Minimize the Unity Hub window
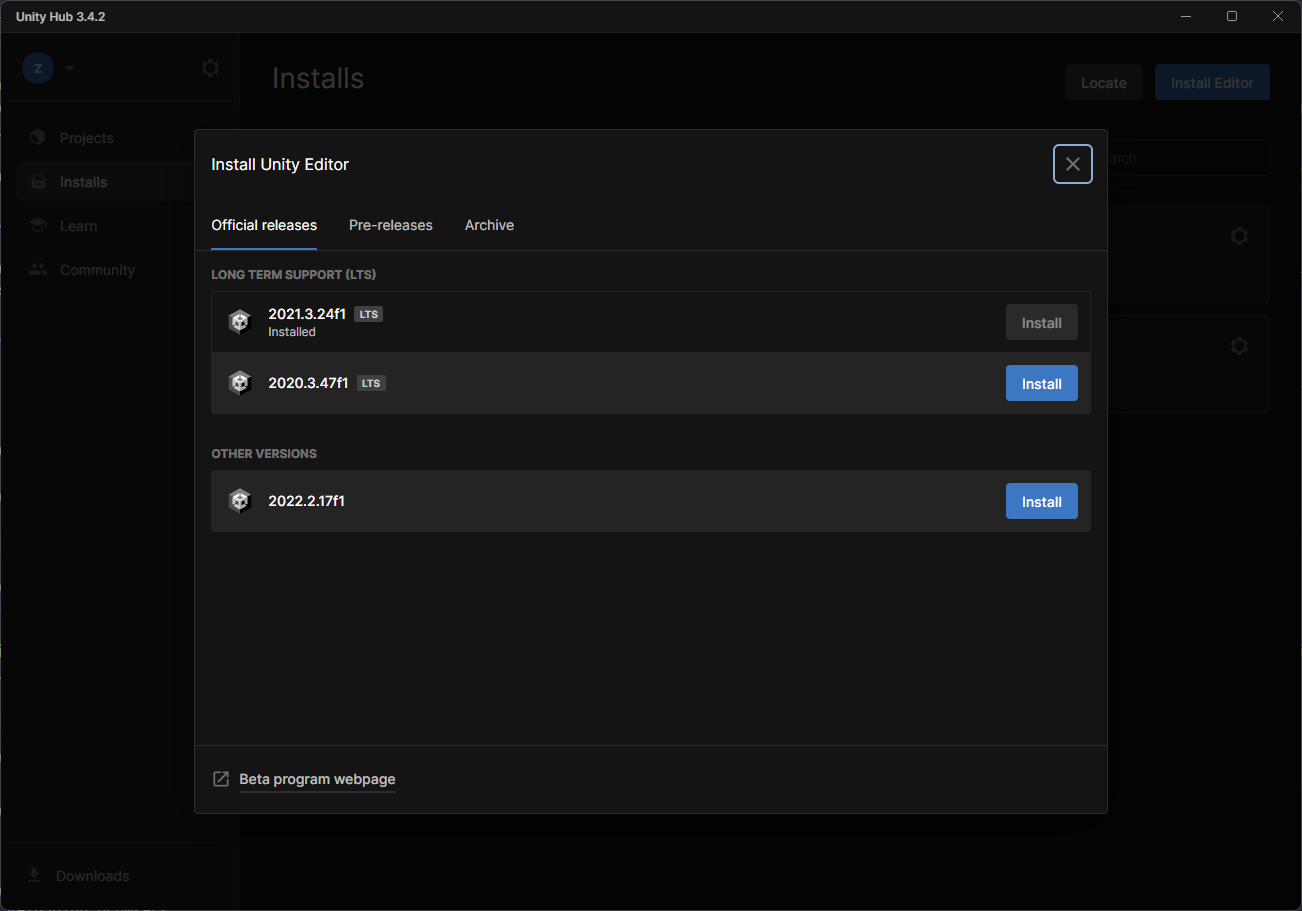This screenshot has width=1302, height=911. (x=1186, y=16)
